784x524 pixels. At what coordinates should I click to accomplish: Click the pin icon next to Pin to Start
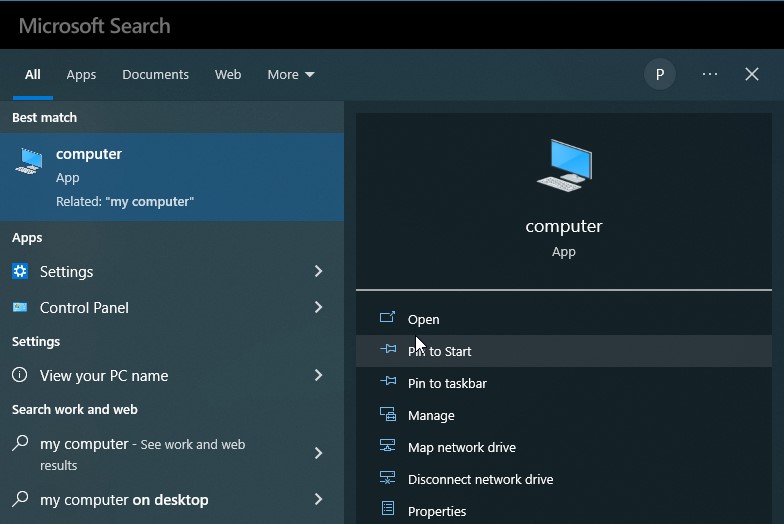click(388, 349)
